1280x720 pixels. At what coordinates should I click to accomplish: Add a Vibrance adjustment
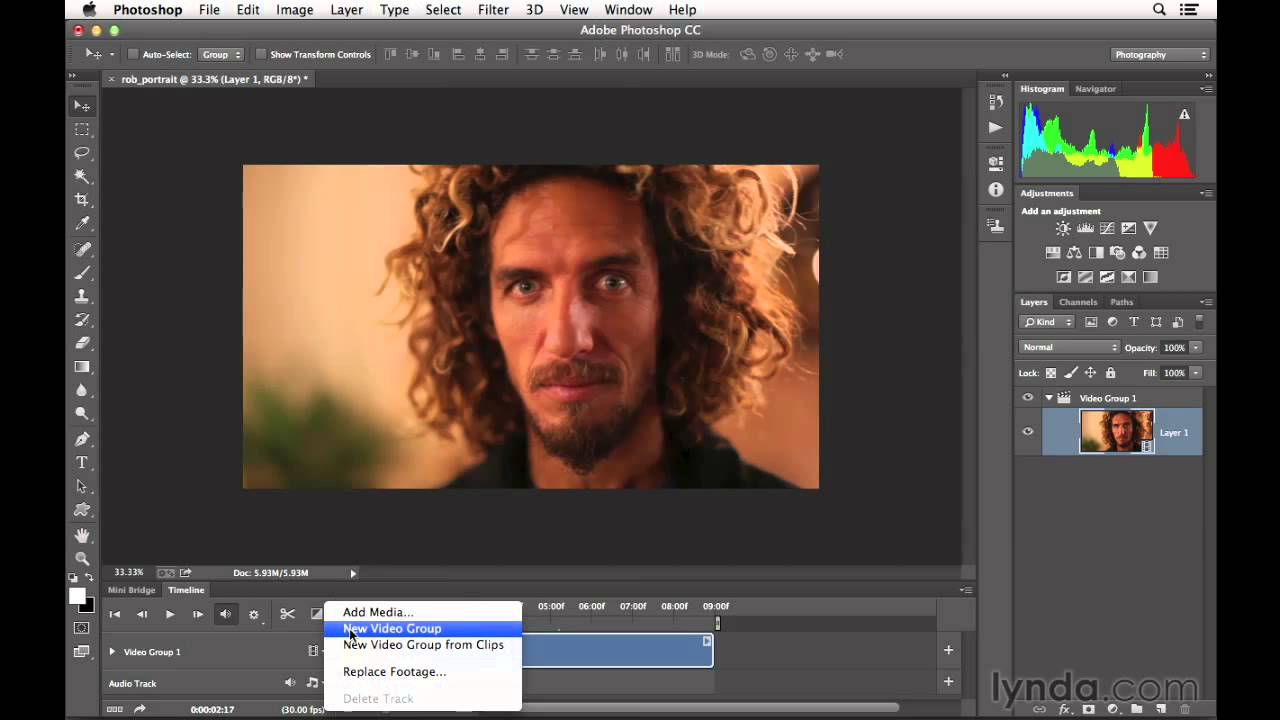click(x=1151, y=229)
